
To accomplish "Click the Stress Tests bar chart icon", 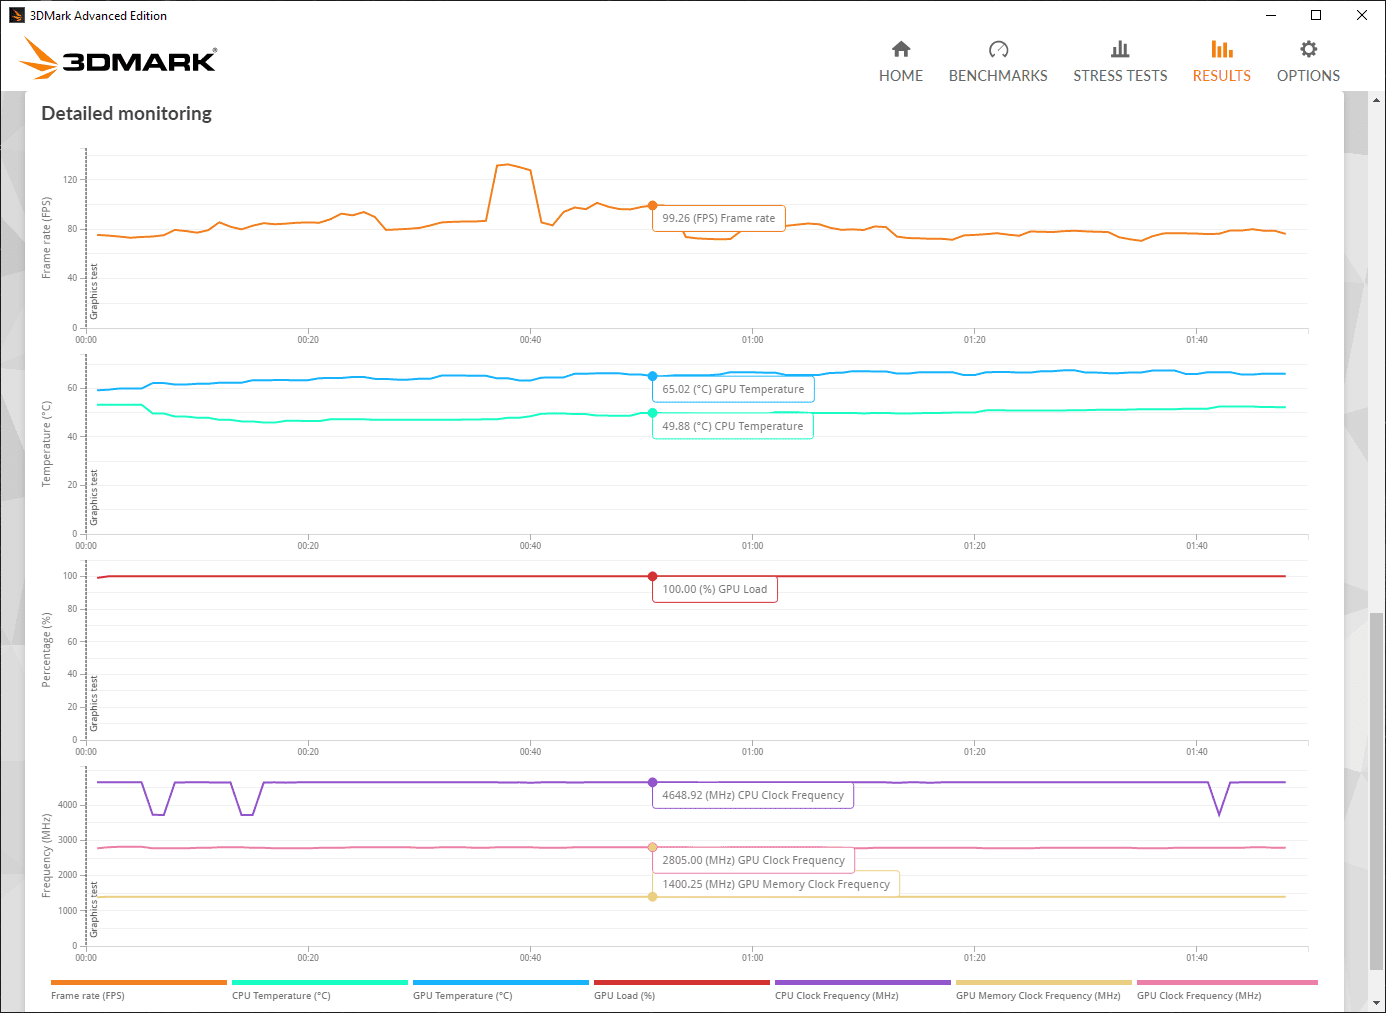I will click(x=1120, y=49).
